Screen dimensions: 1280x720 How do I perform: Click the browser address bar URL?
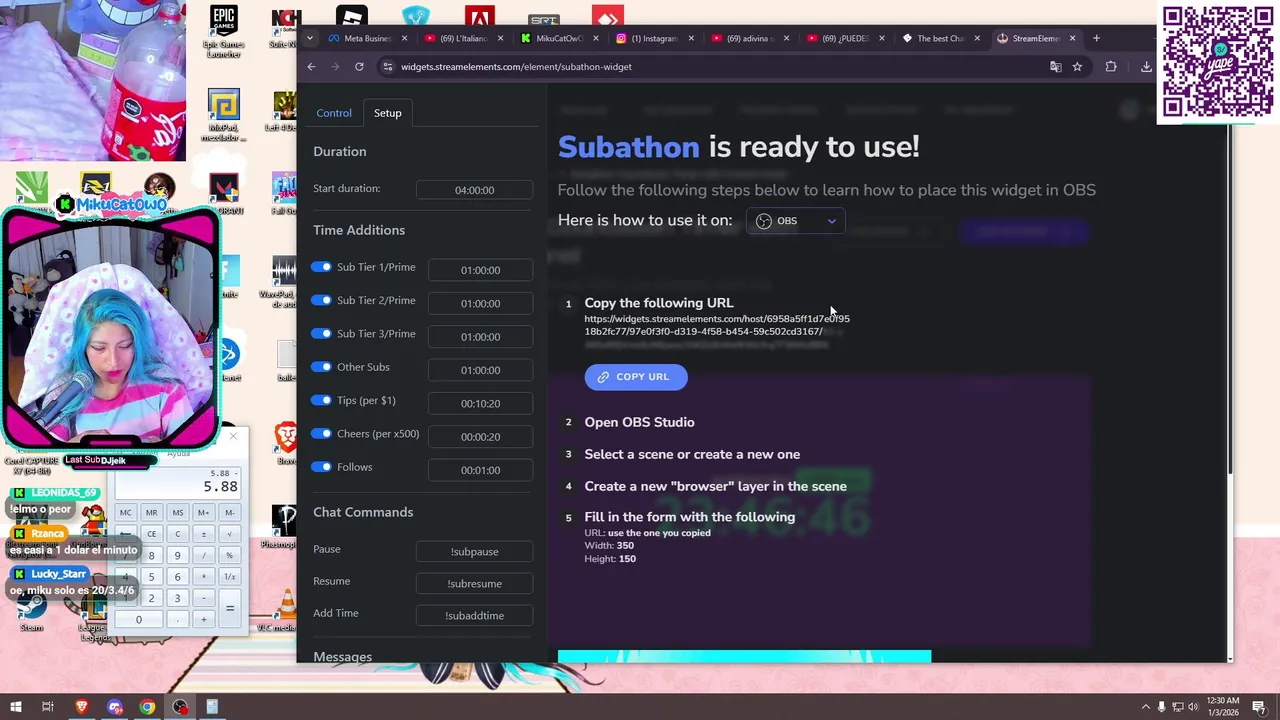click(516, 67)
